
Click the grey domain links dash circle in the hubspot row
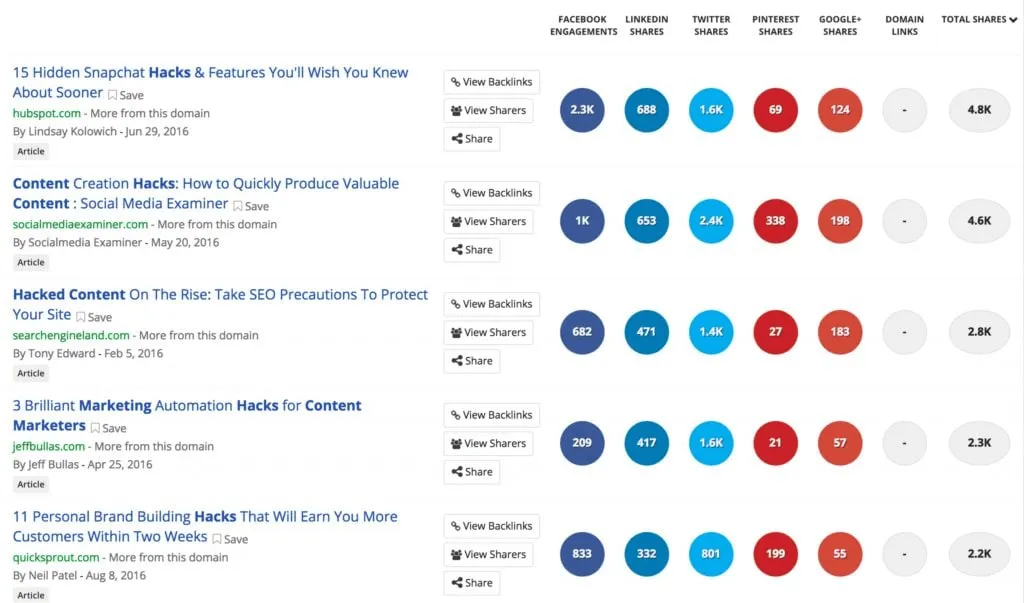point(904,111)
